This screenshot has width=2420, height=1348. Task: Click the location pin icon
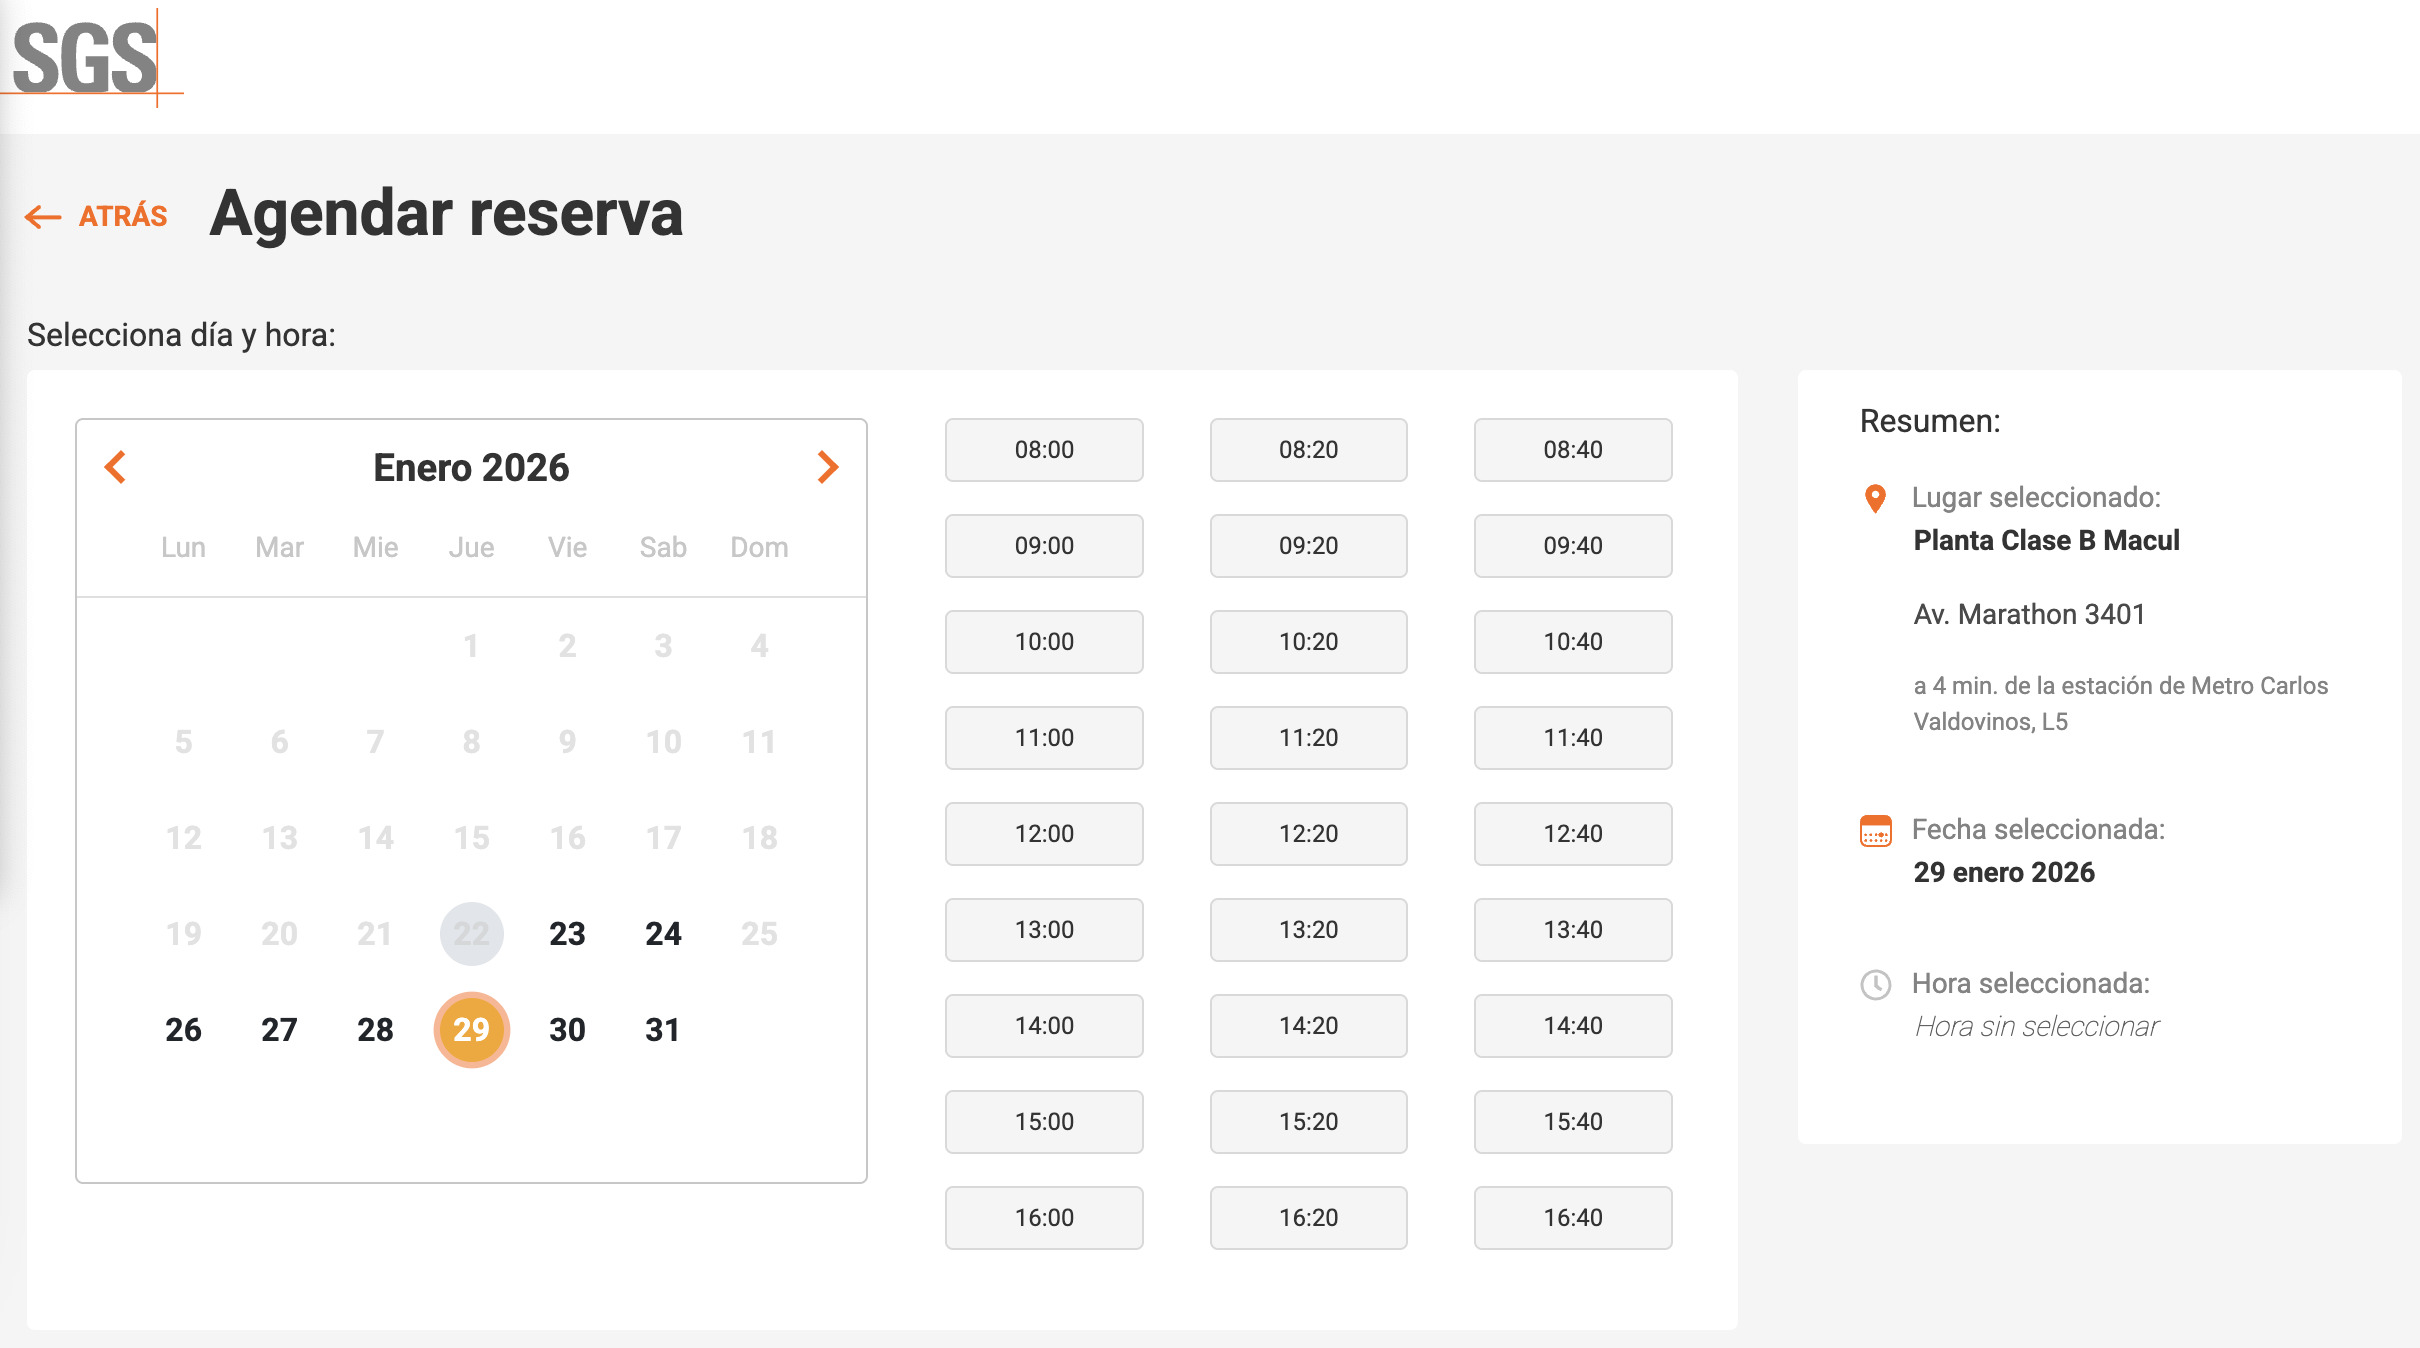click(1875, 498)
